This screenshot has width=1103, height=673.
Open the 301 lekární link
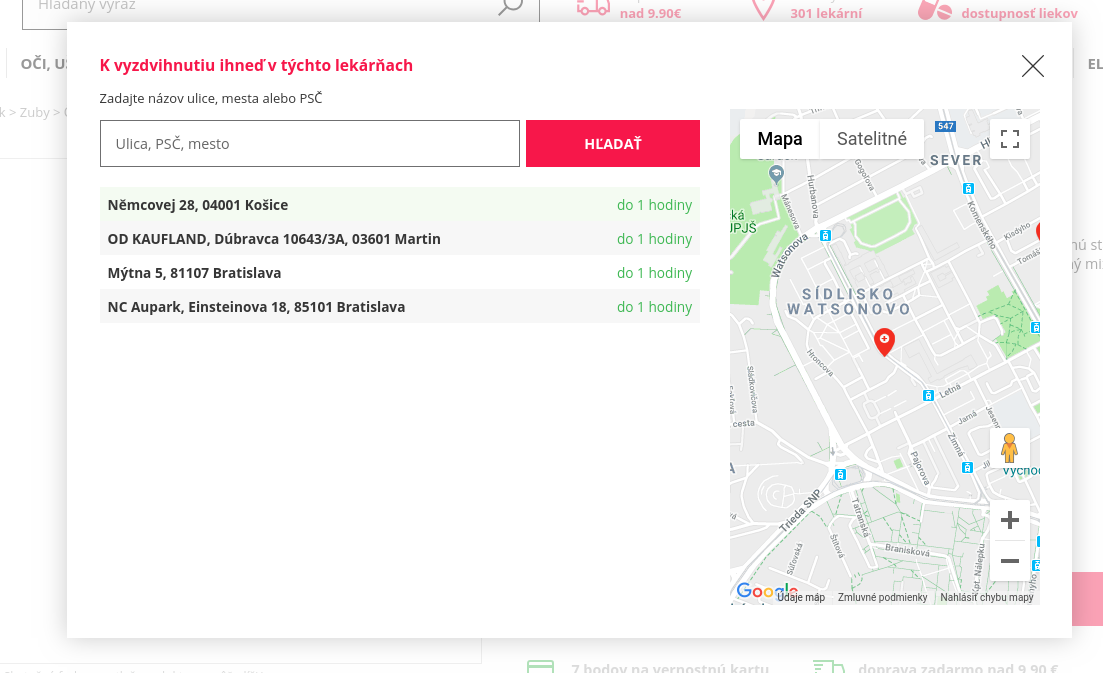(826, 13)
